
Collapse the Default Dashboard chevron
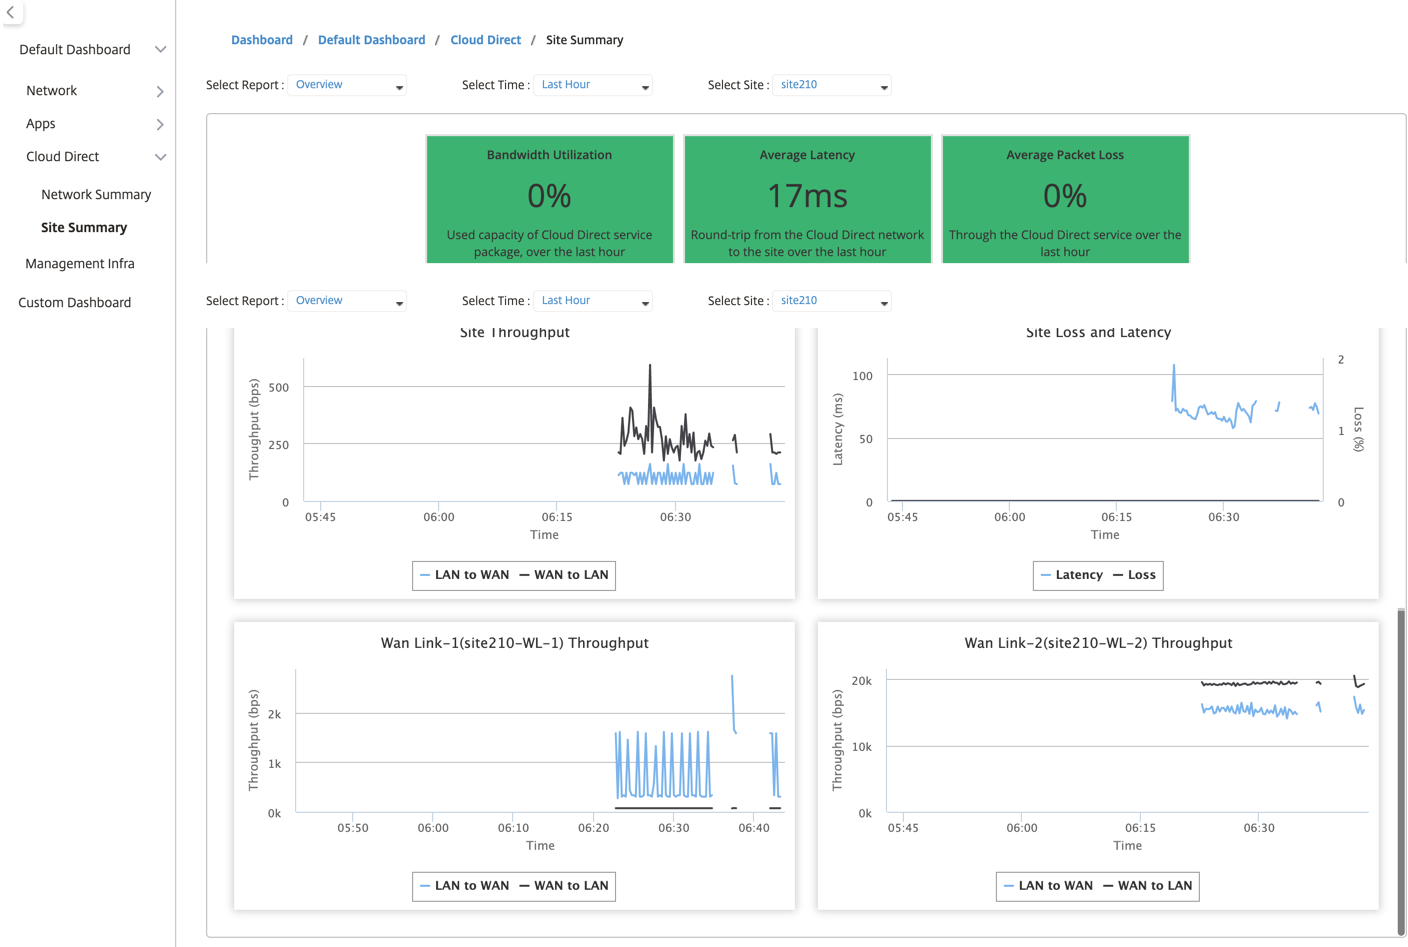tap(160, 50)
